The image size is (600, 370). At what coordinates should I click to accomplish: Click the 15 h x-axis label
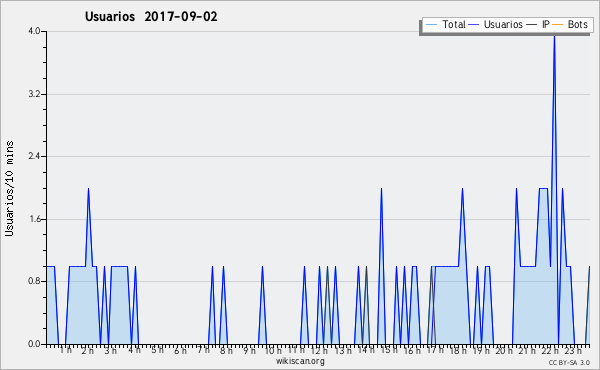pyautogui.click(x=389, y=350)
